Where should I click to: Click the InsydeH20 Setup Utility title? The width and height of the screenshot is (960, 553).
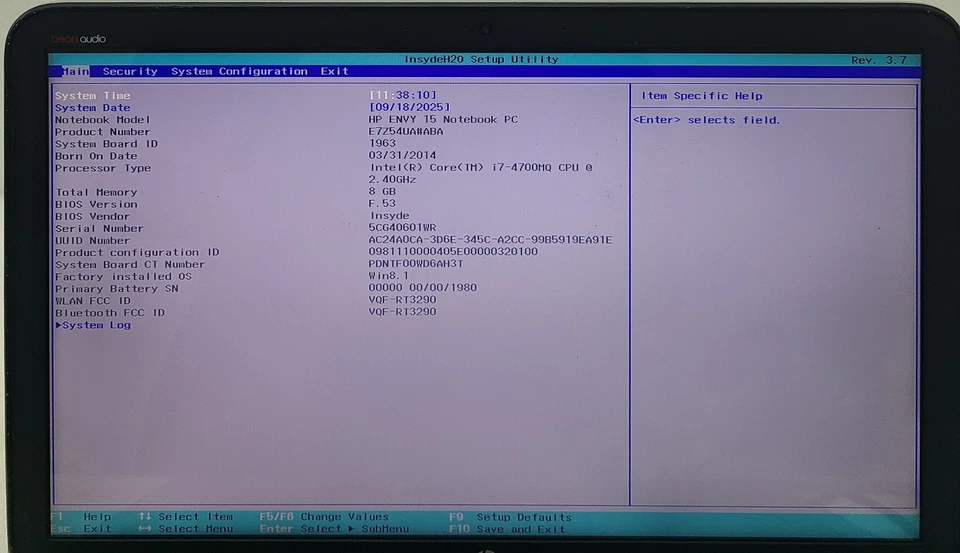tap(481, 59)
